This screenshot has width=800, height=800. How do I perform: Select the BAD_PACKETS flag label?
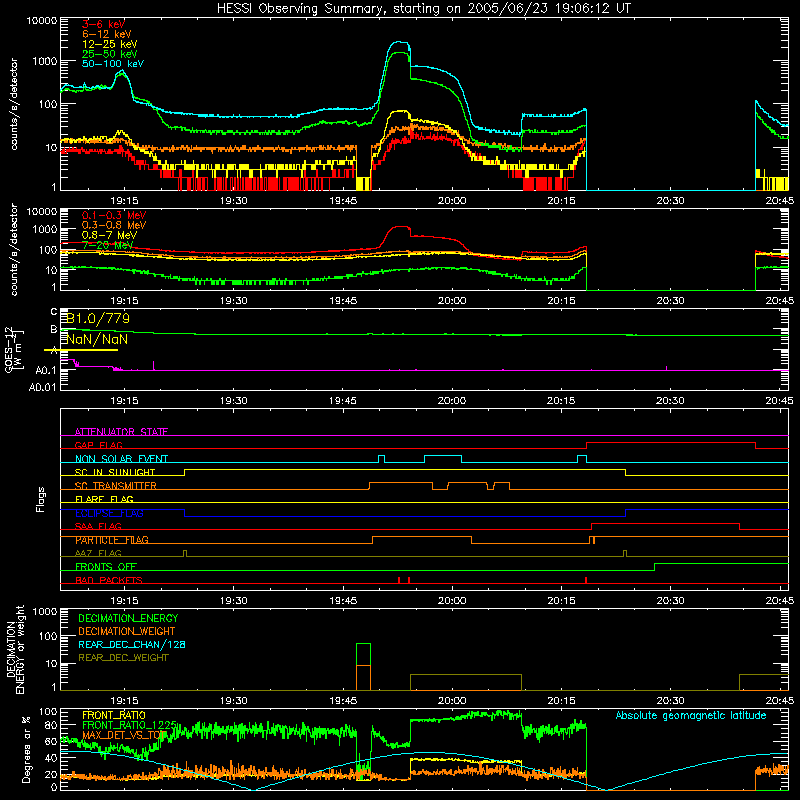[x=109, y=581]
